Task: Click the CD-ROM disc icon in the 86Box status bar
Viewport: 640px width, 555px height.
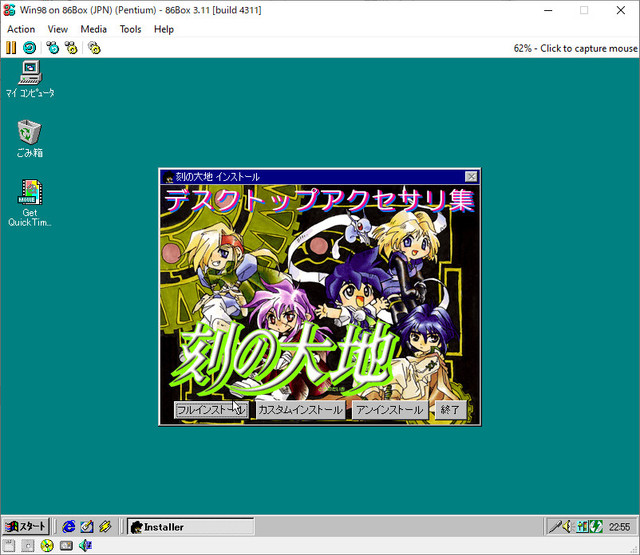Action: (47, 546)
